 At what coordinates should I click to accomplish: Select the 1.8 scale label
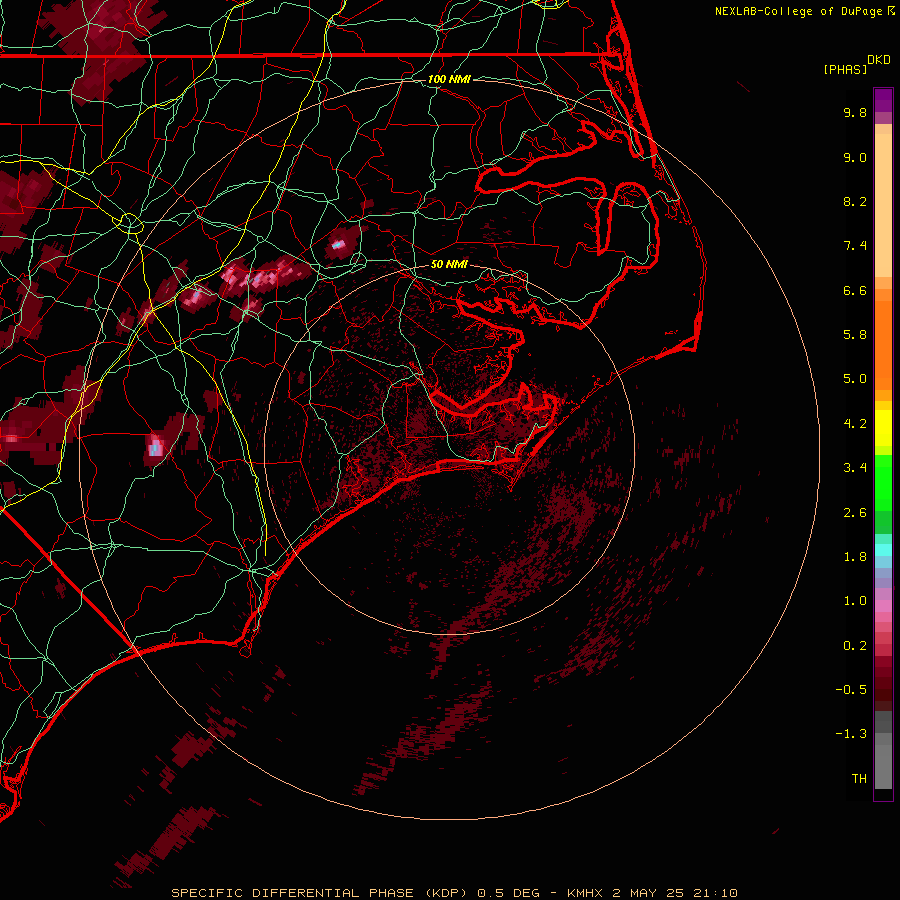(x=855, y=557)
